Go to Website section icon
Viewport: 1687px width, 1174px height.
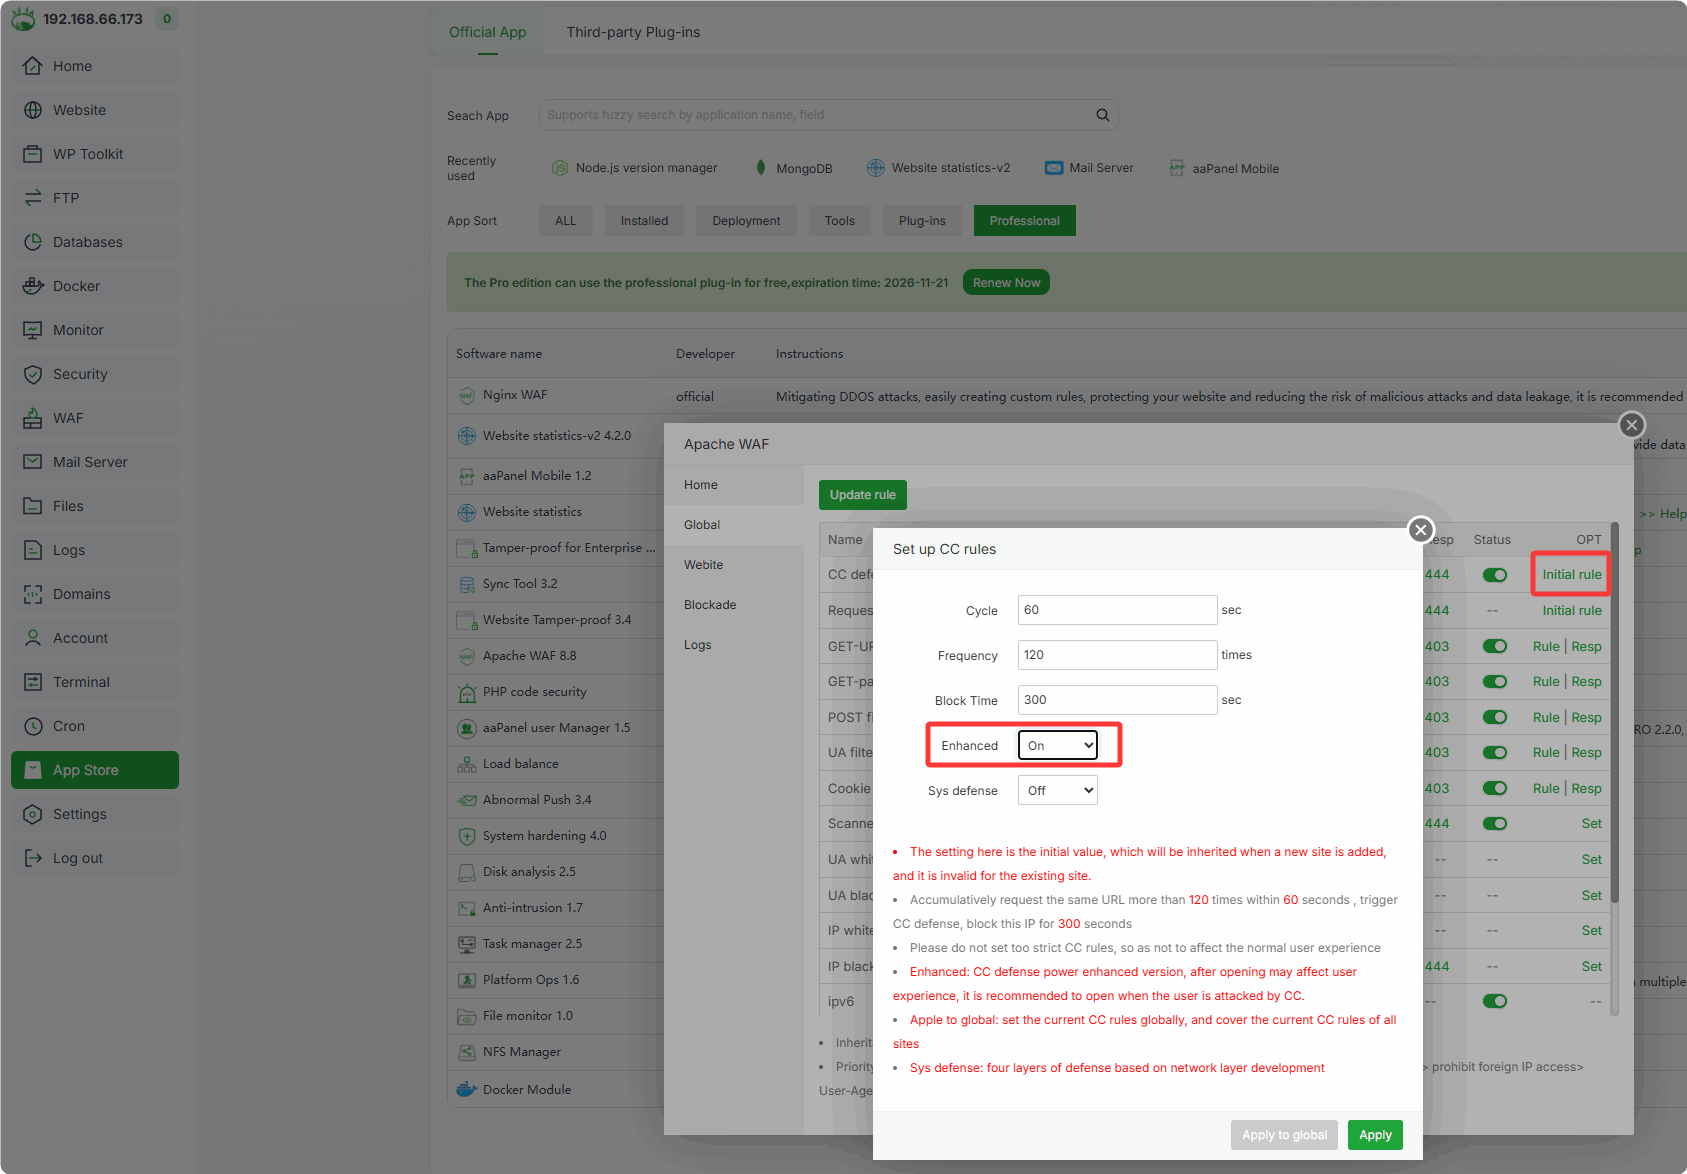tap(33, 110)
